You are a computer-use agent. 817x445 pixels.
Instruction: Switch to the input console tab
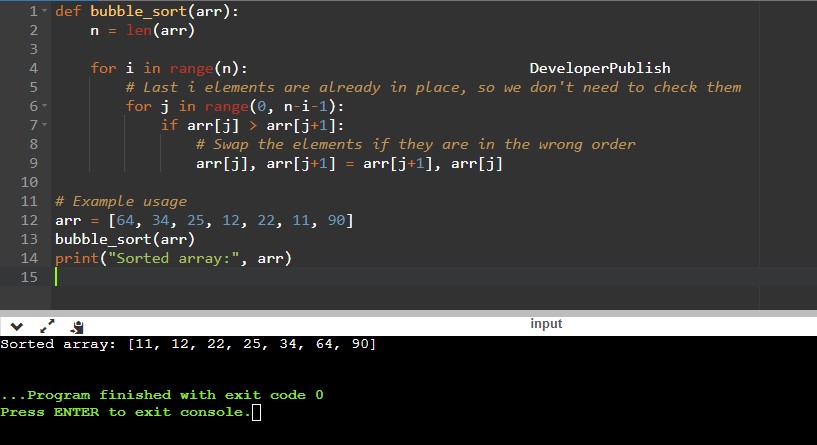pos(546,324)
